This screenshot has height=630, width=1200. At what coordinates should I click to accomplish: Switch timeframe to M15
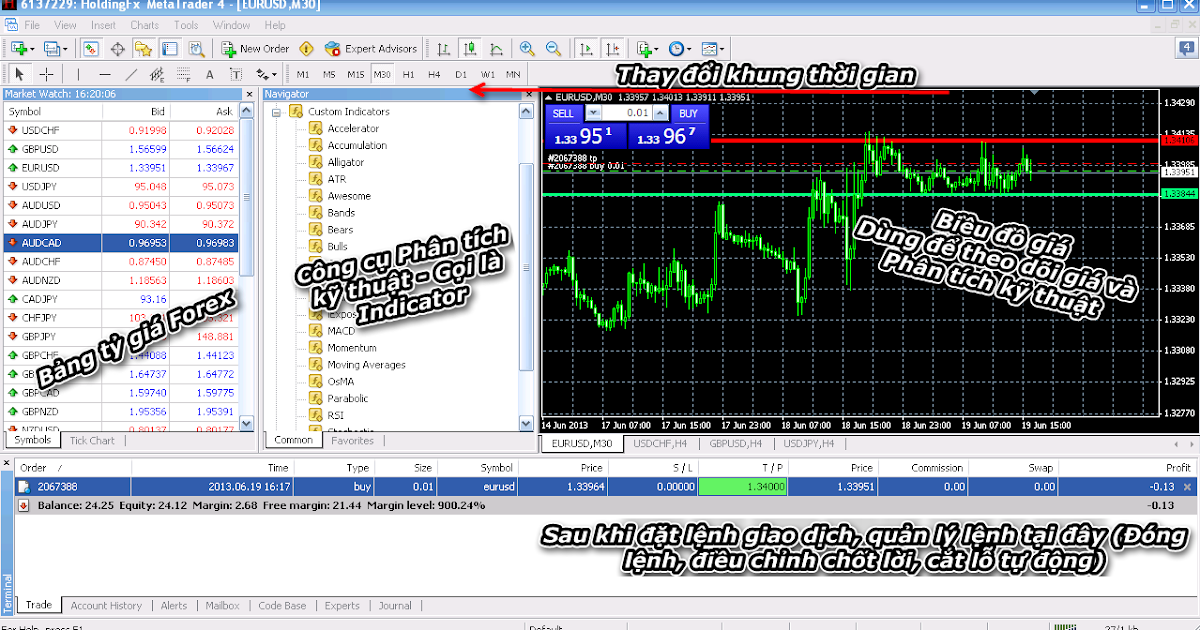(356, 74)
